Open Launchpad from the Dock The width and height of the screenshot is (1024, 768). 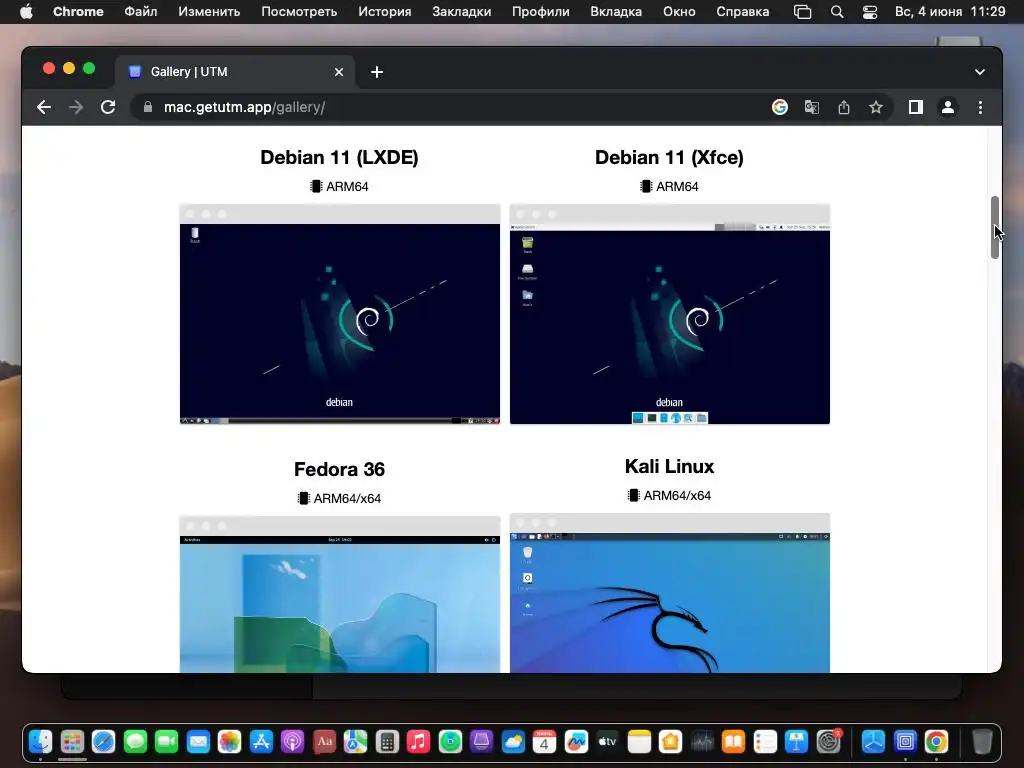(x=72, y=741)
